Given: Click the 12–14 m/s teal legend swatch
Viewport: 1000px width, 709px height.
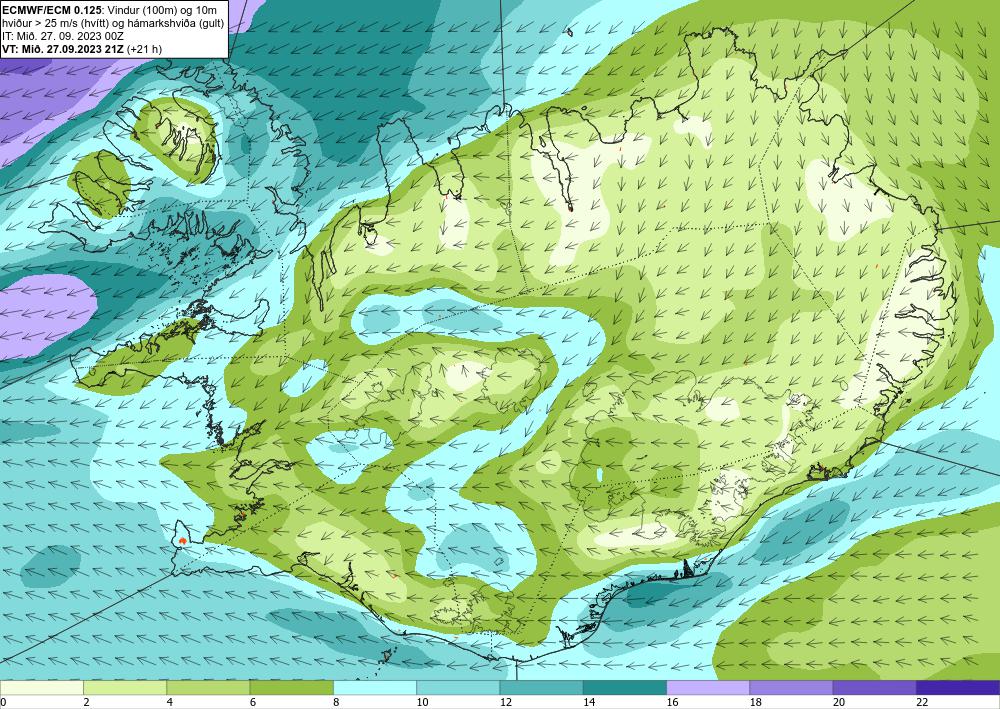Looking at the screenshot, I should pos(541,687).
